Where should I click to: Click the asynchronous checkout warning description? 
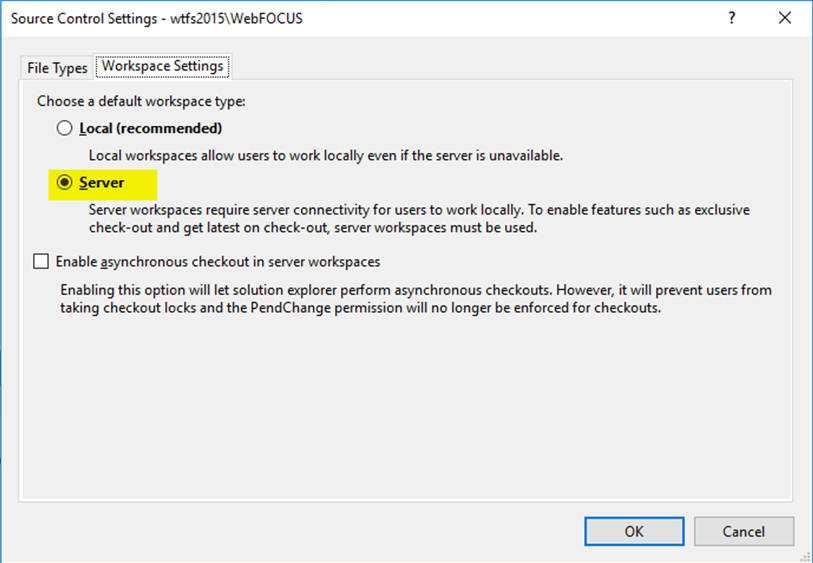(x=415, y=299)
